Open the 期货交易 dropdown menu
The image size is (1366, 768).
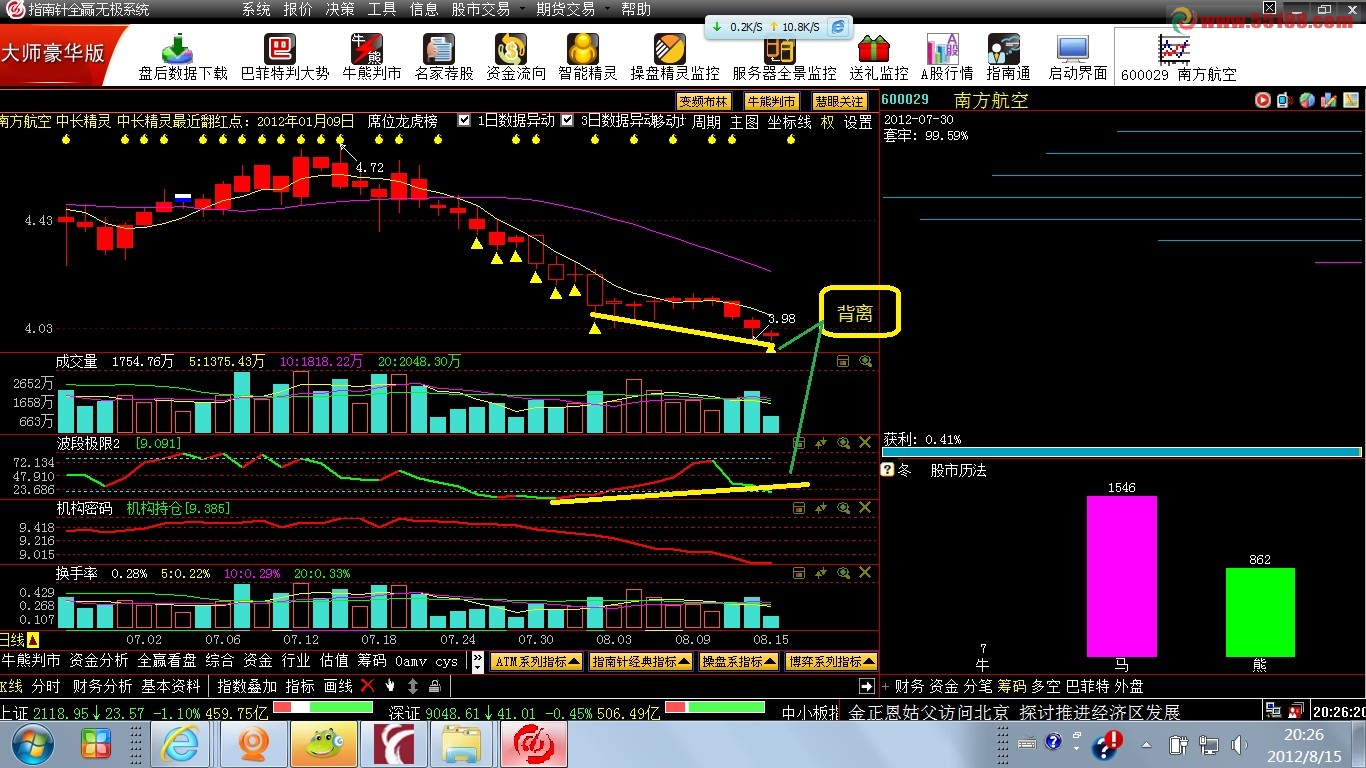click(x=566, y=9)
